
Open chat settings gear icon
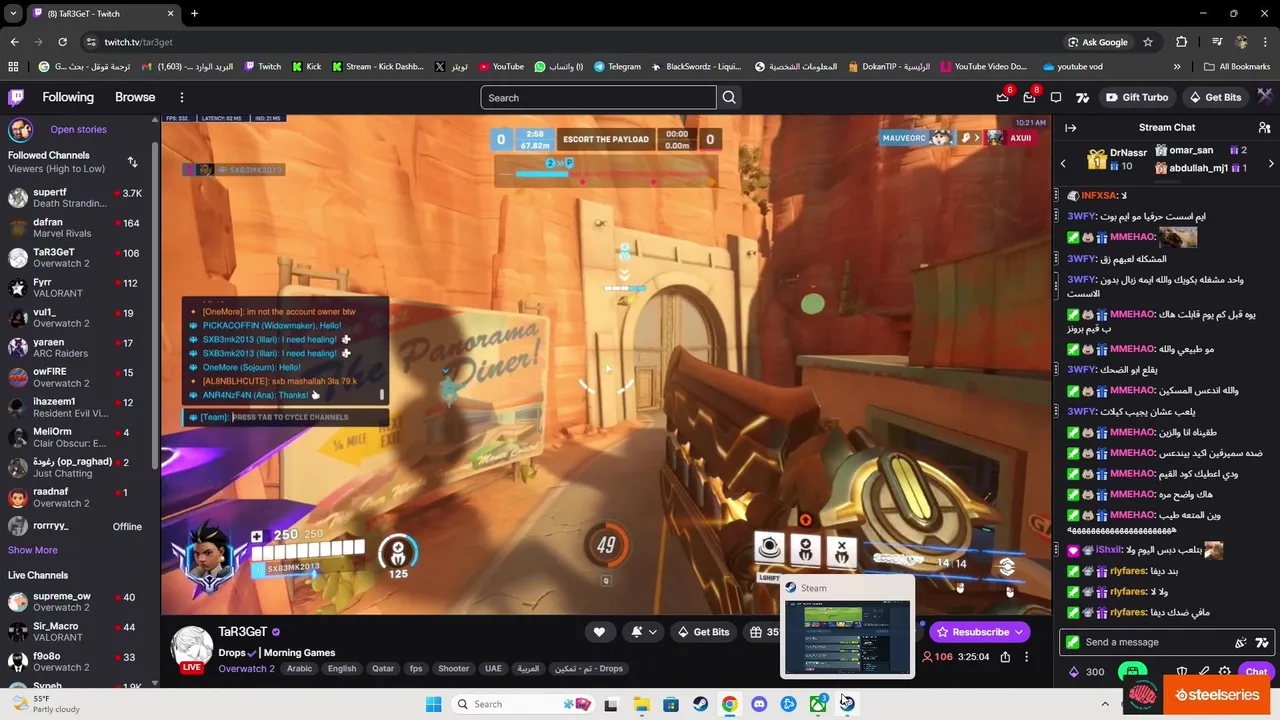[1225, 672]
